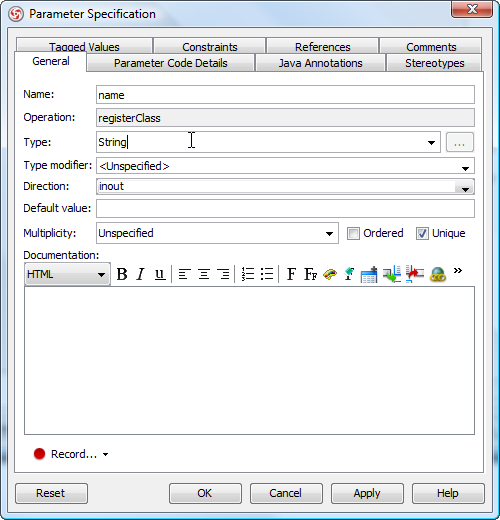Viewport: 500px width, 520px height.
Task: Open the Multiplicity dropdown
Action: [329, 233]
